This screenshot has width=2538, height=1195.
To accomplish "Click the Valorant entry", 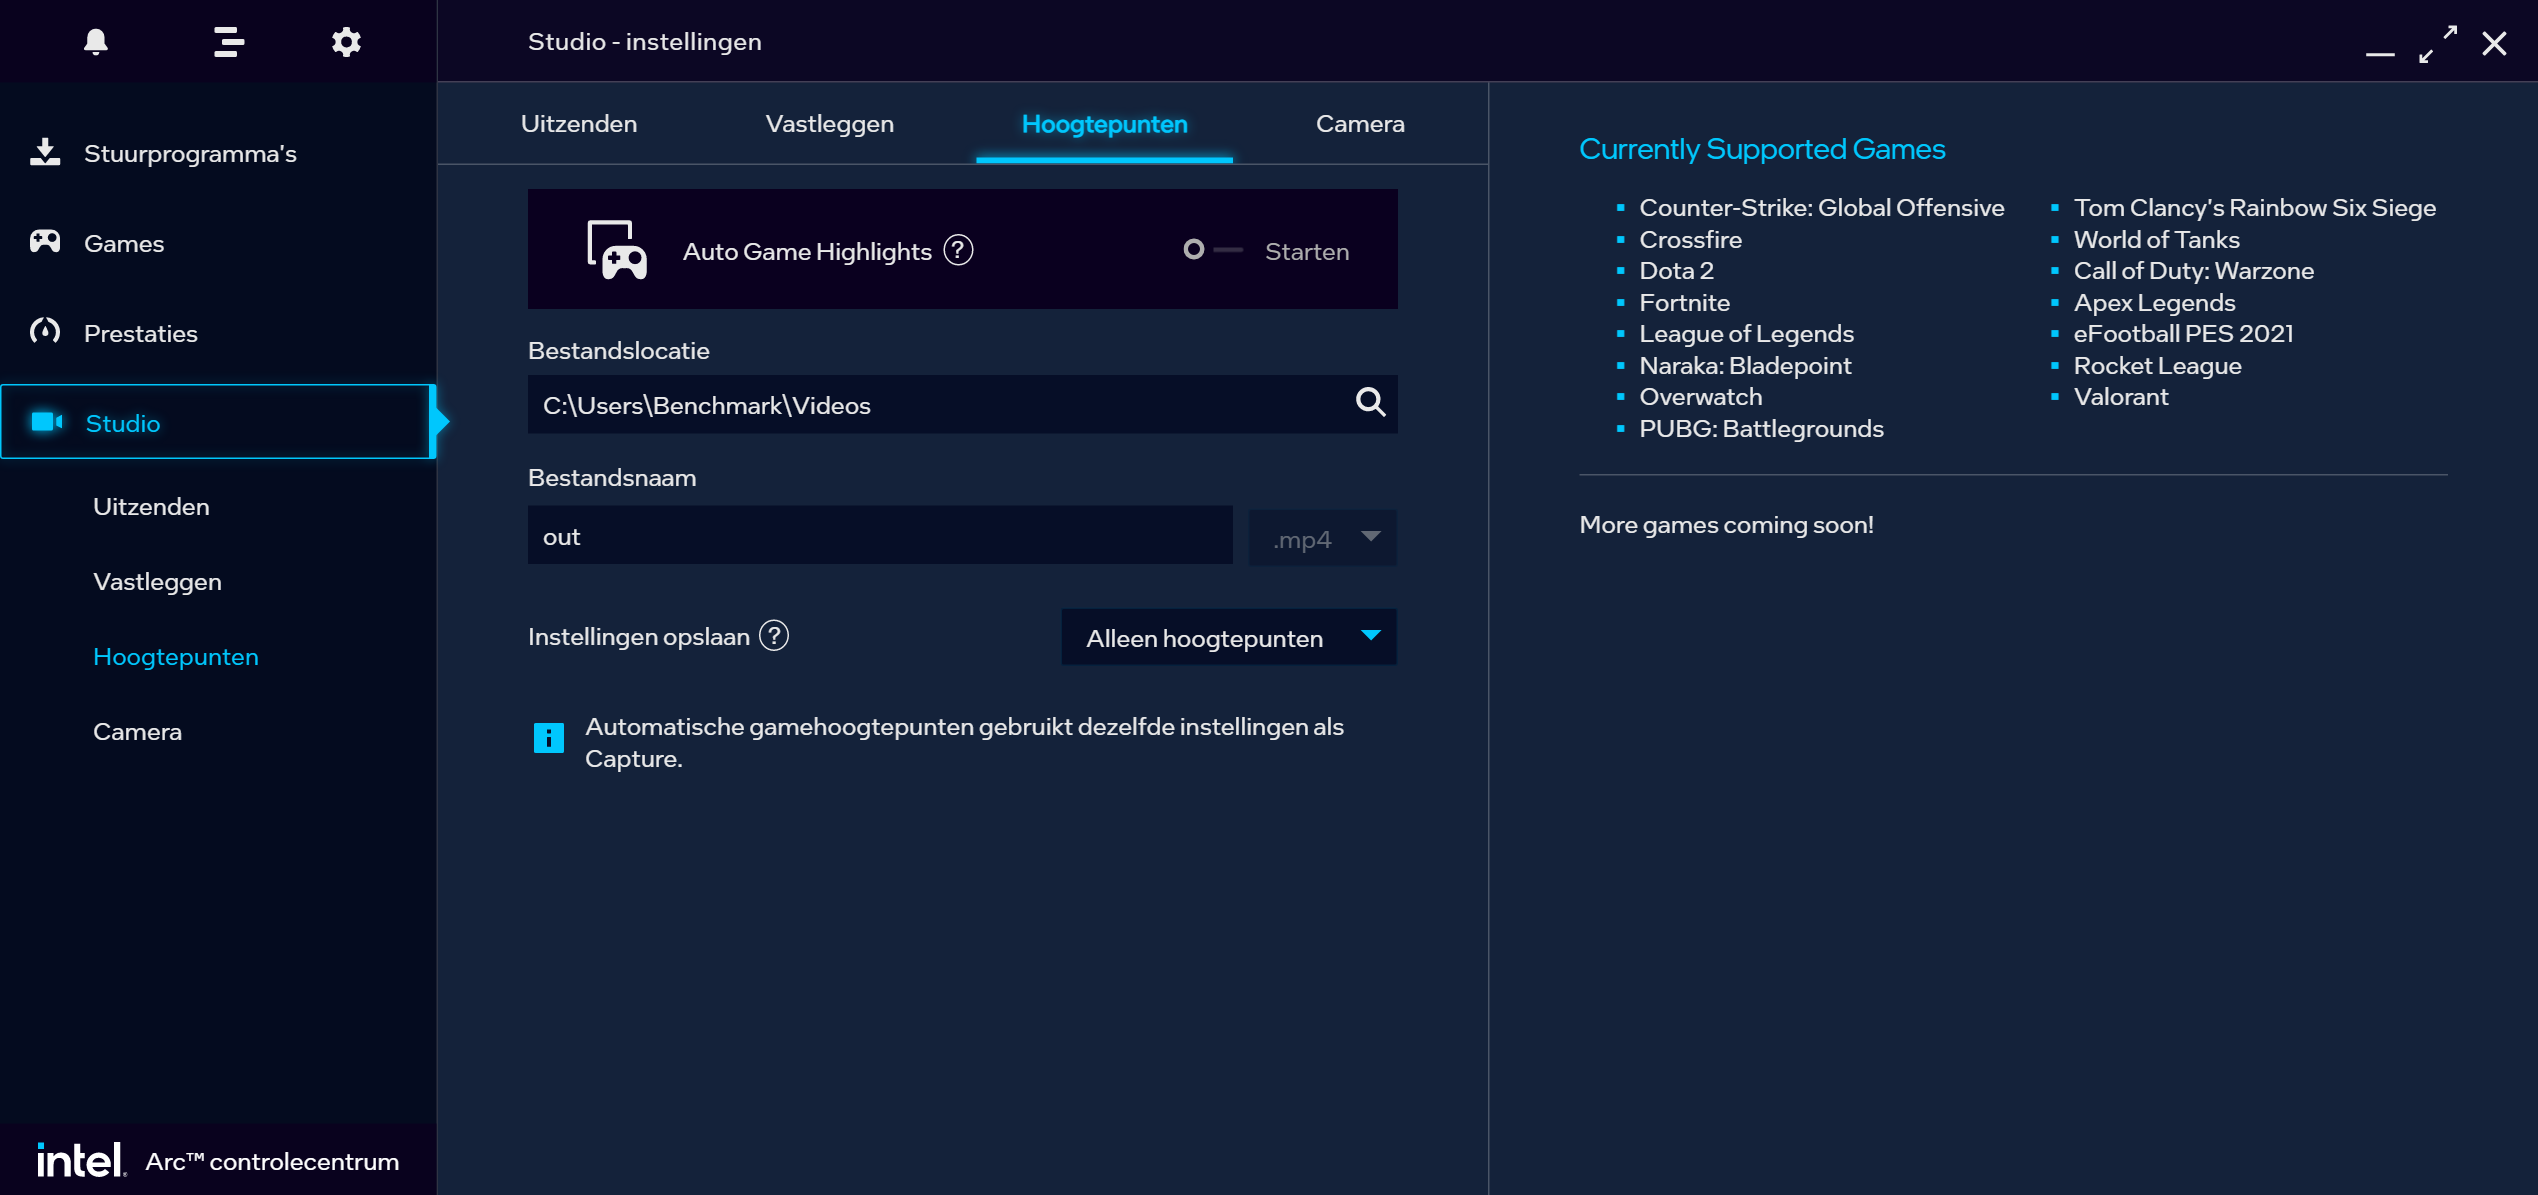I will point(2120,396).
